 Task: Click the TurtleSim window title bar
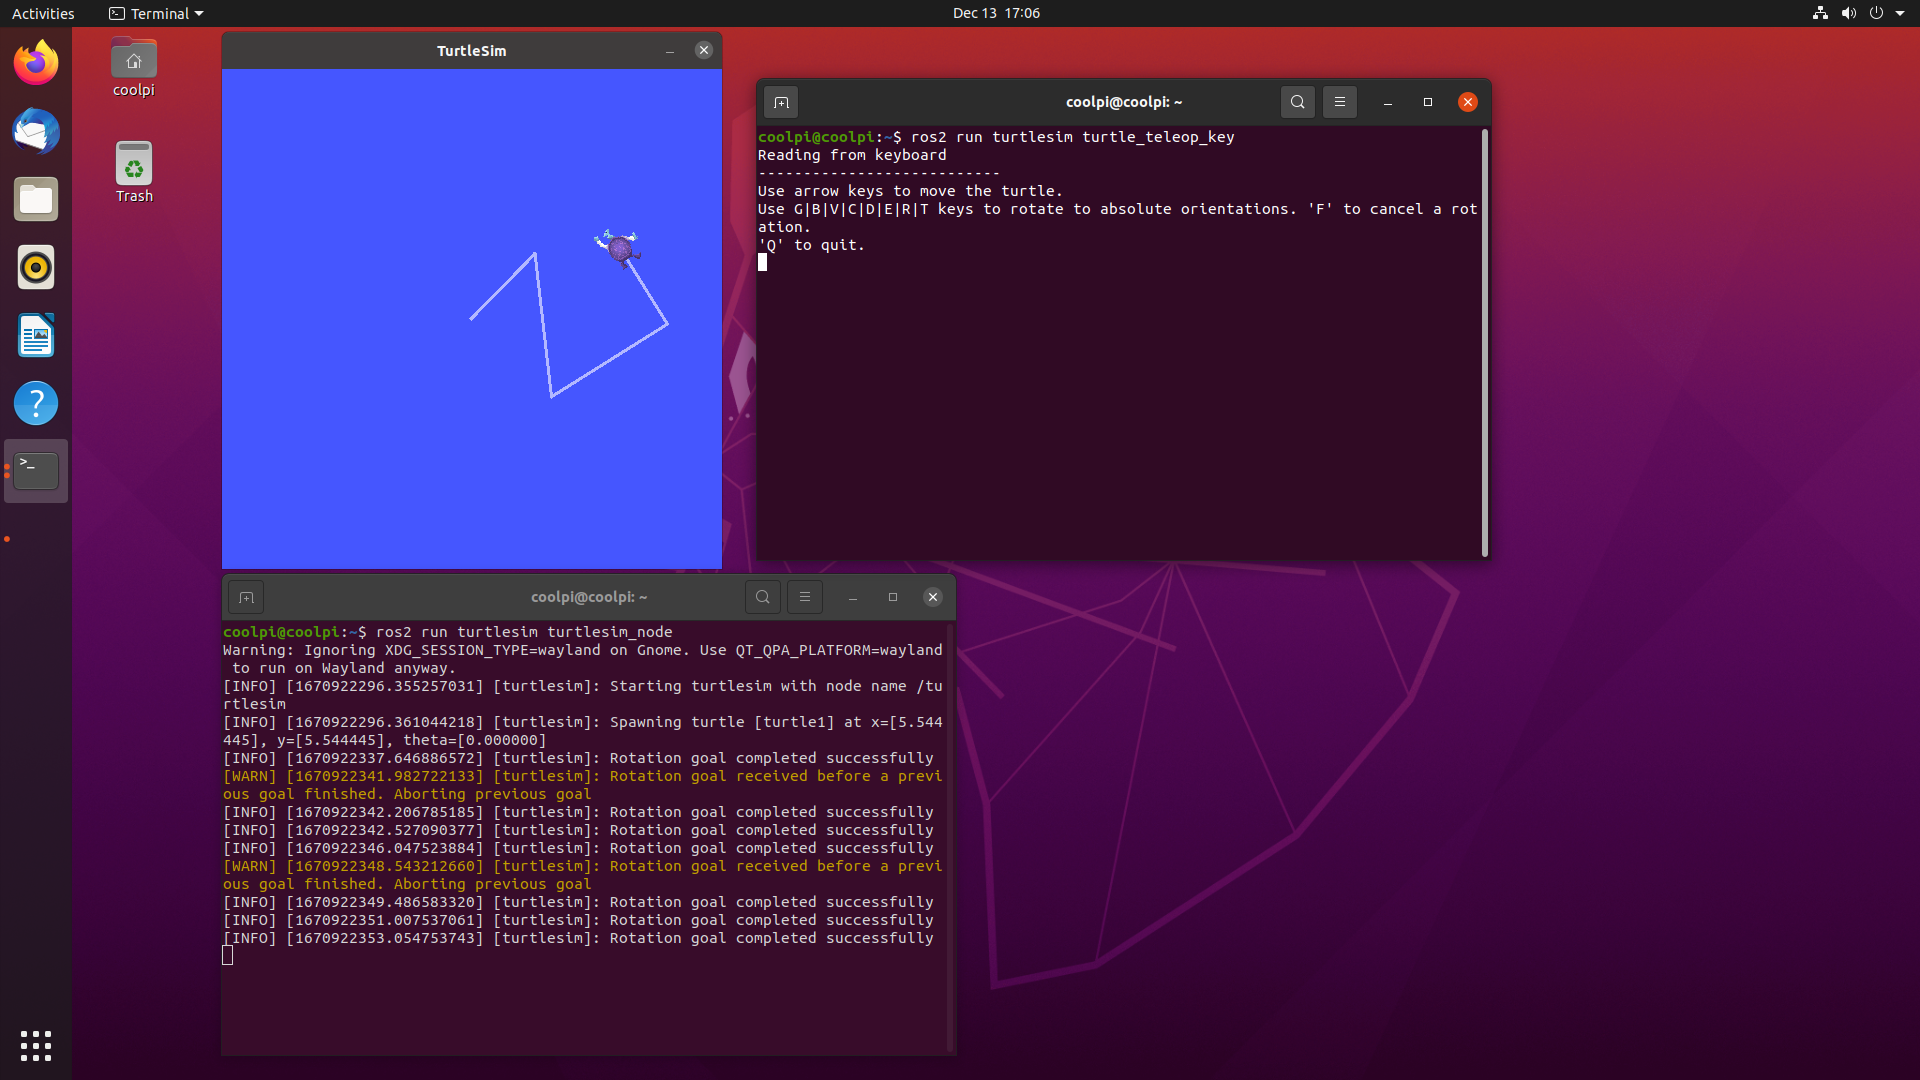(471, 51)
